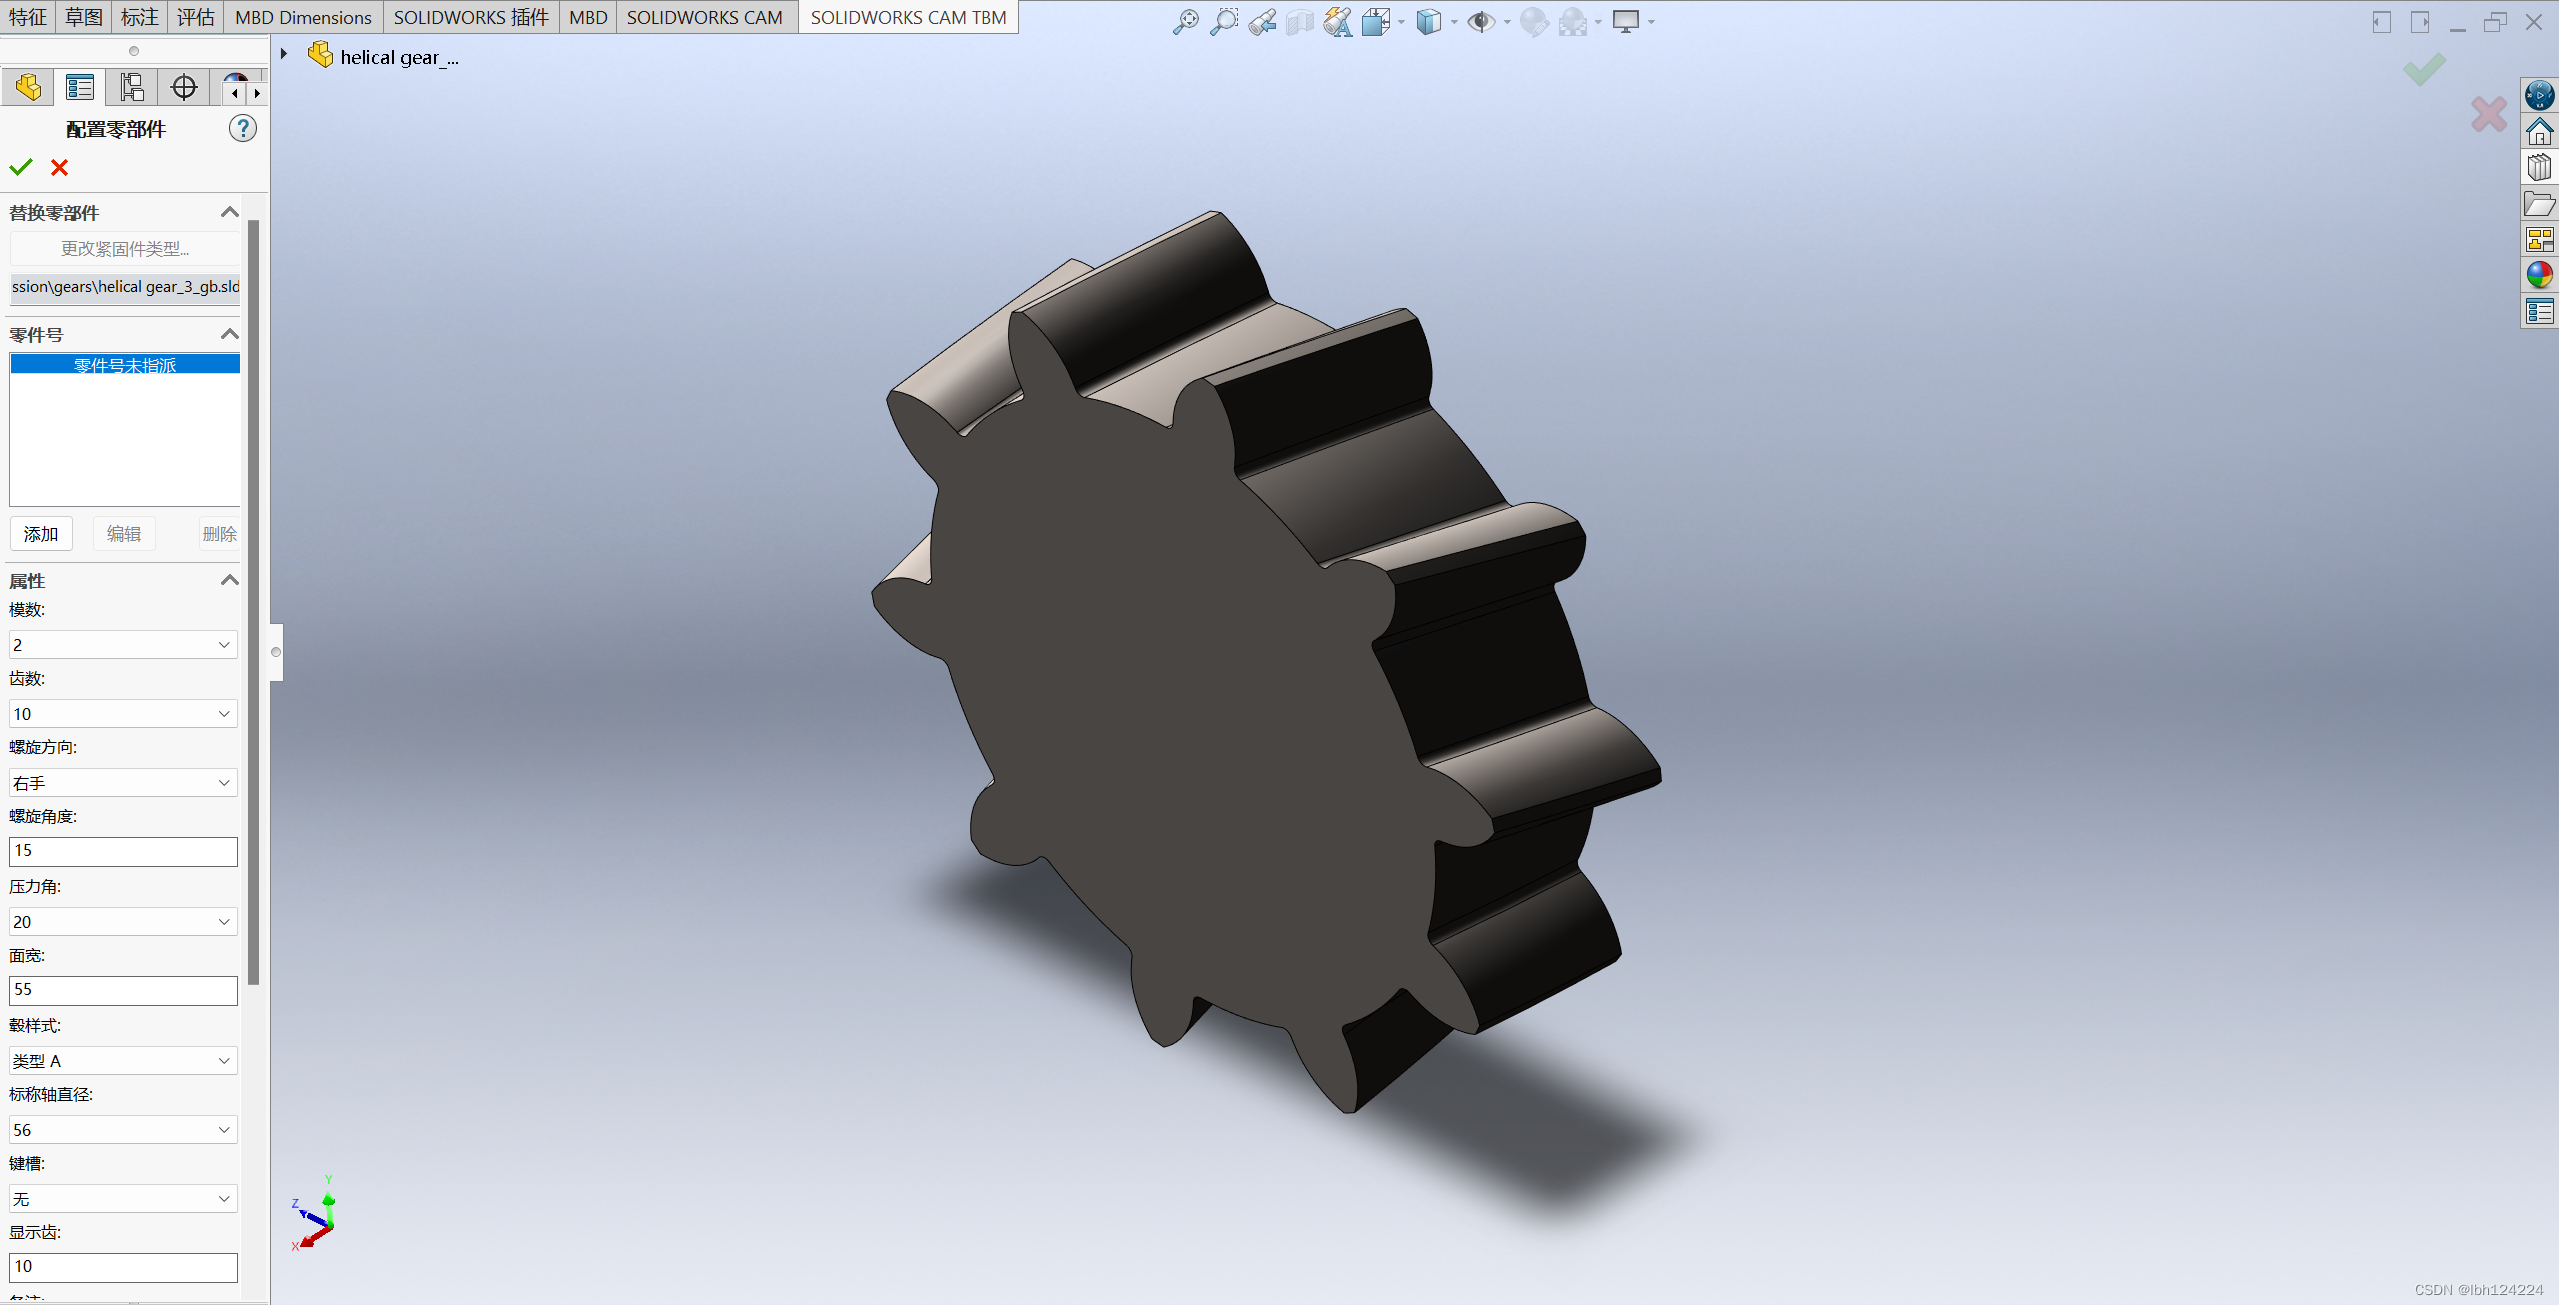Viewport: 2559px width, 1305px height.
Task: Open the Appearances color ball in task pane
Action: click(2539, 275)
